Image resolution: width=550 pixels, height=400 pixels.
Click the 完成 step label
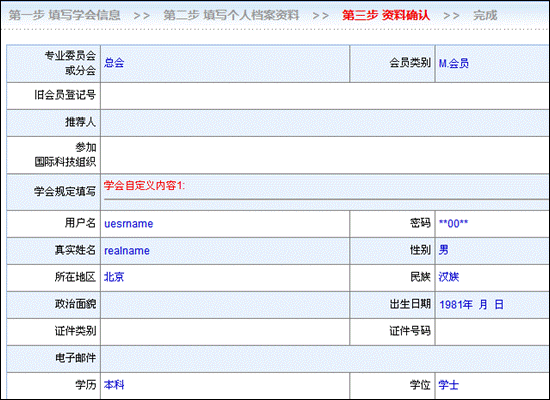[485, 15]
